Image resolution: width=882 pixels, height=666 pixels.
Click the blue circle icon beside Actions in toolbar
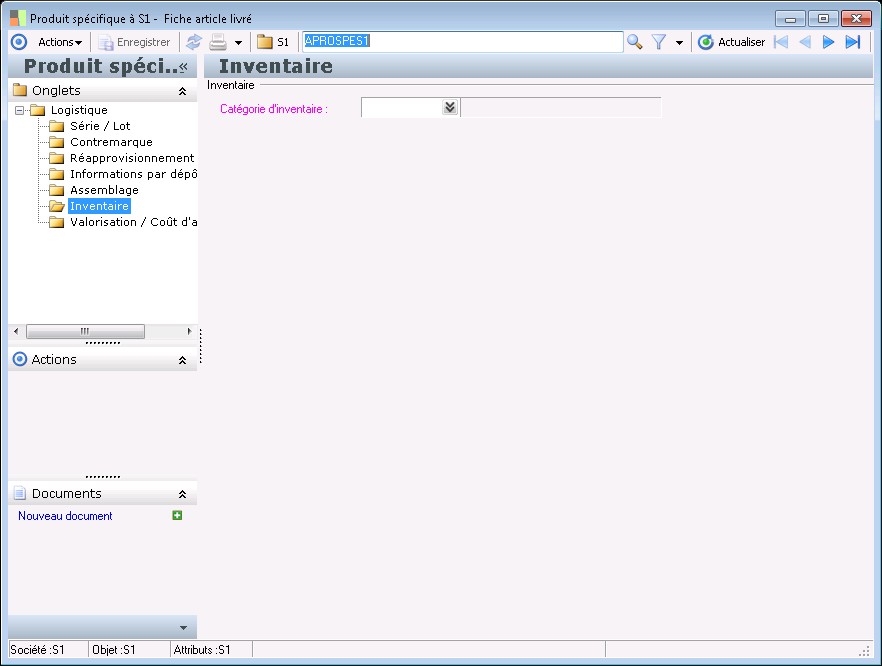coord(19,42)
